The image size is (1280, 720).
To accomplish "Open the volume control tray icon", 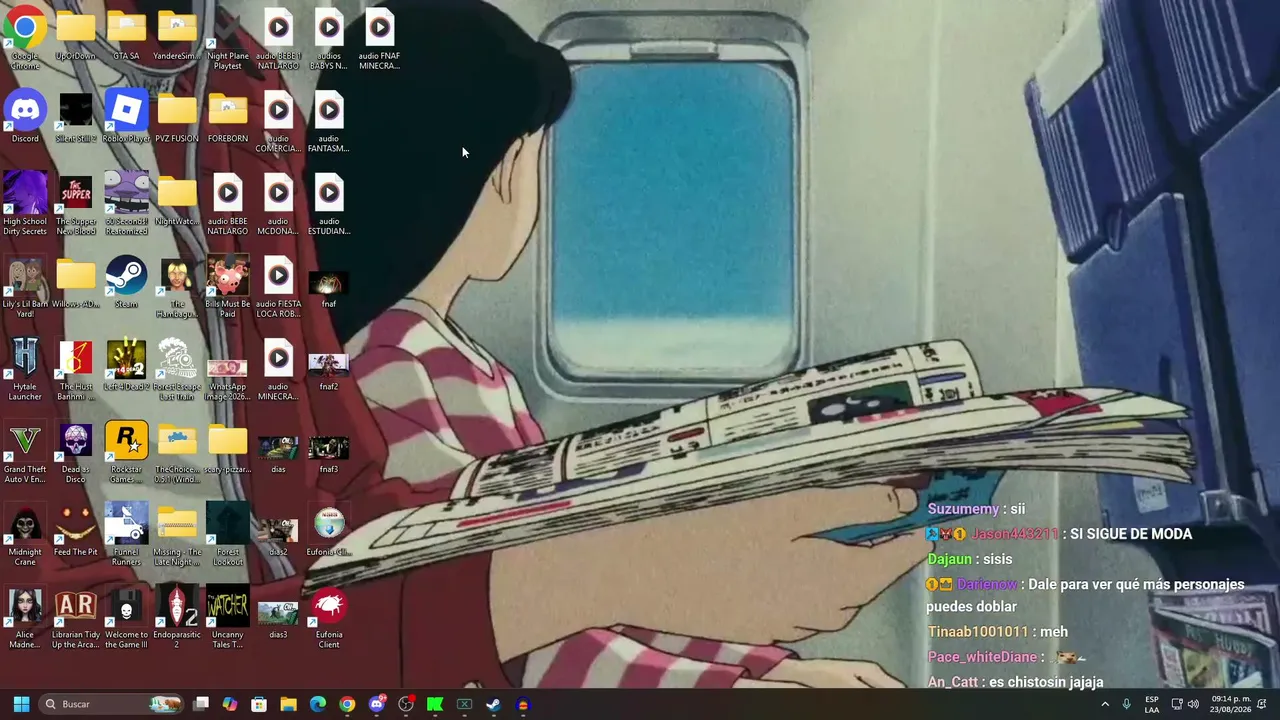I will (x=1193, y=704).
